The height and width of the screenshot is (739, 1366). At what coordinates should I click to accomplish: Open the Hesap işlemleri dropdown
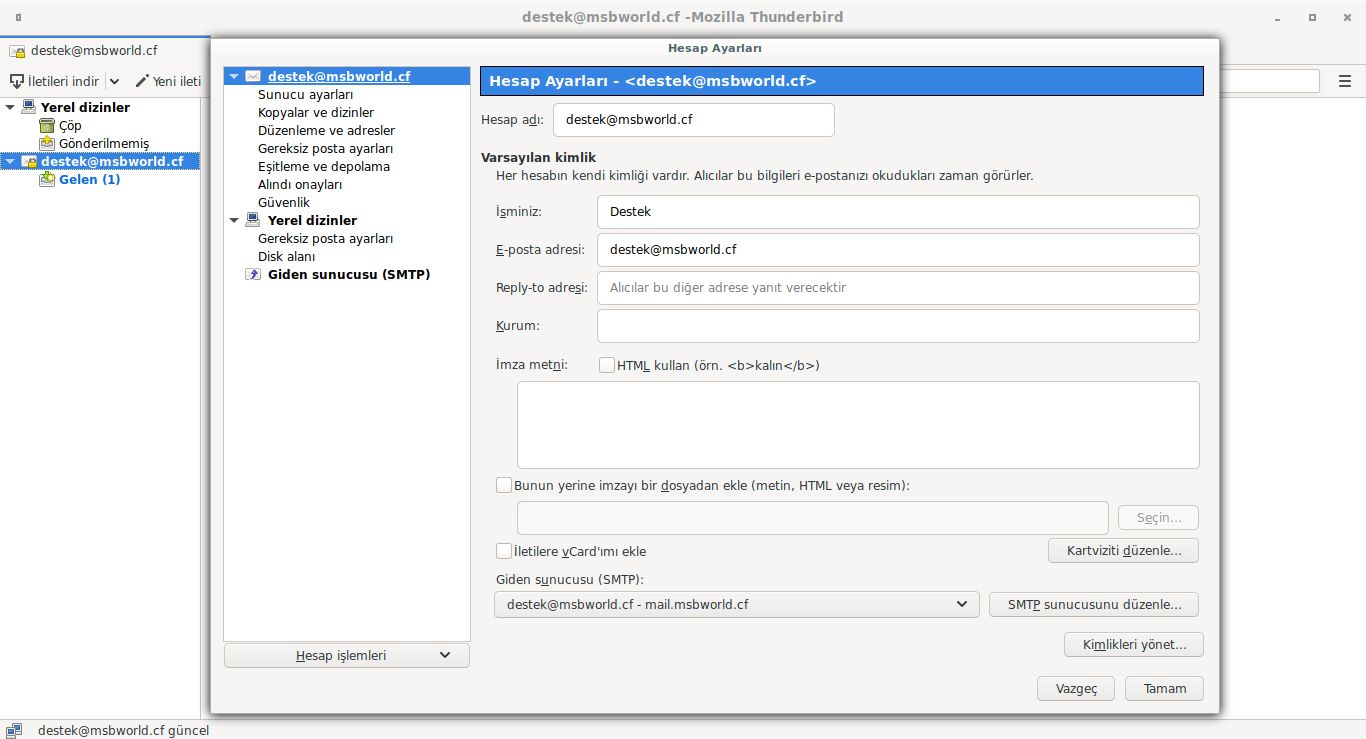coord(347,656)
